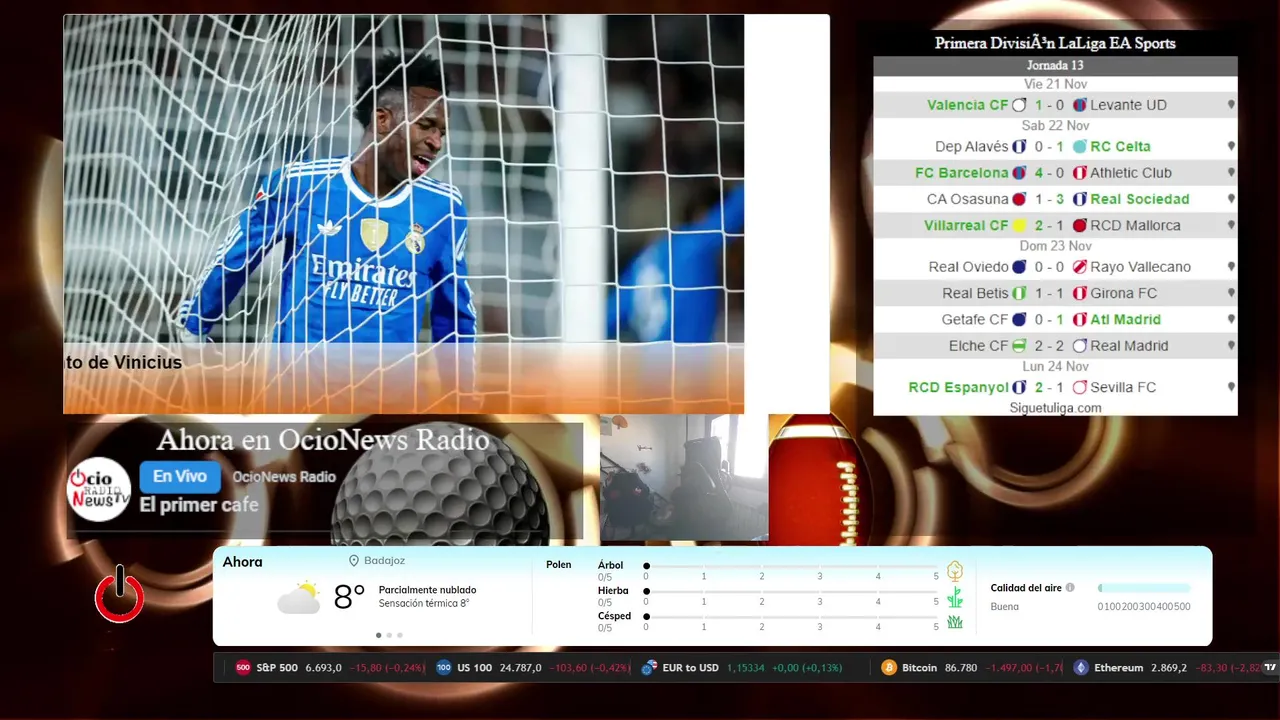Click the EUR to USD rate 1,15334
The width and height of the screenshot is (1280, 720).
tap(745, 668)
